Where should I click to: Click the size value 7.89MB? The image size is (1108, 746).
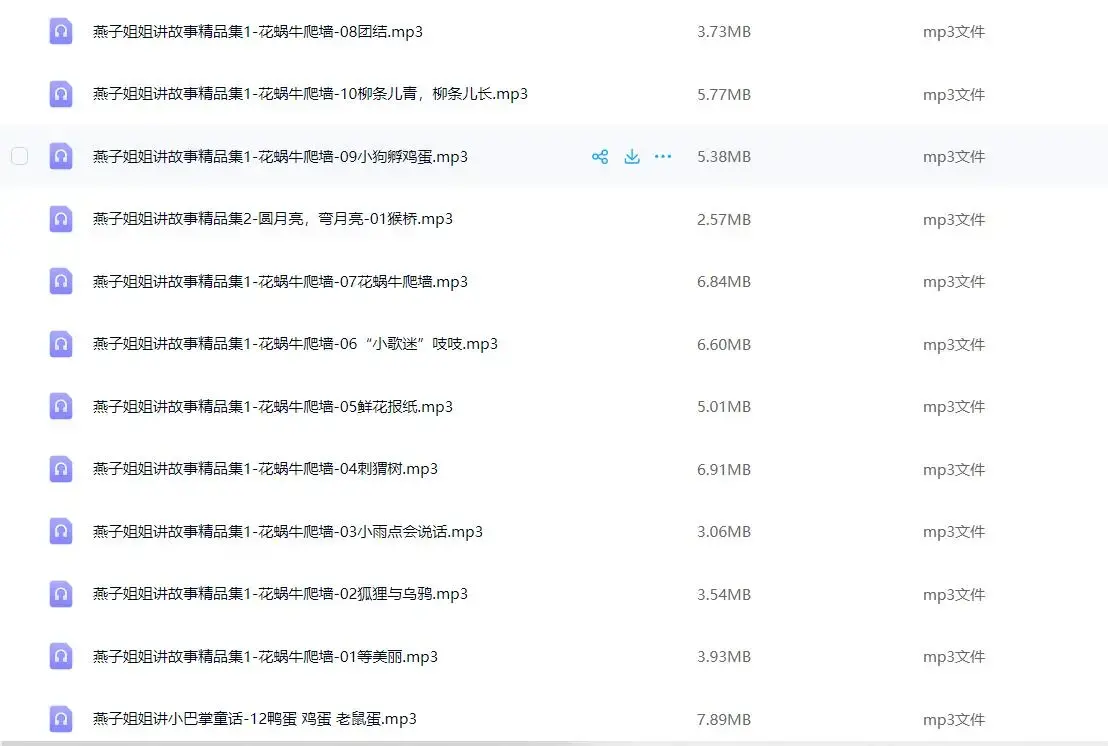click(723, 718)
